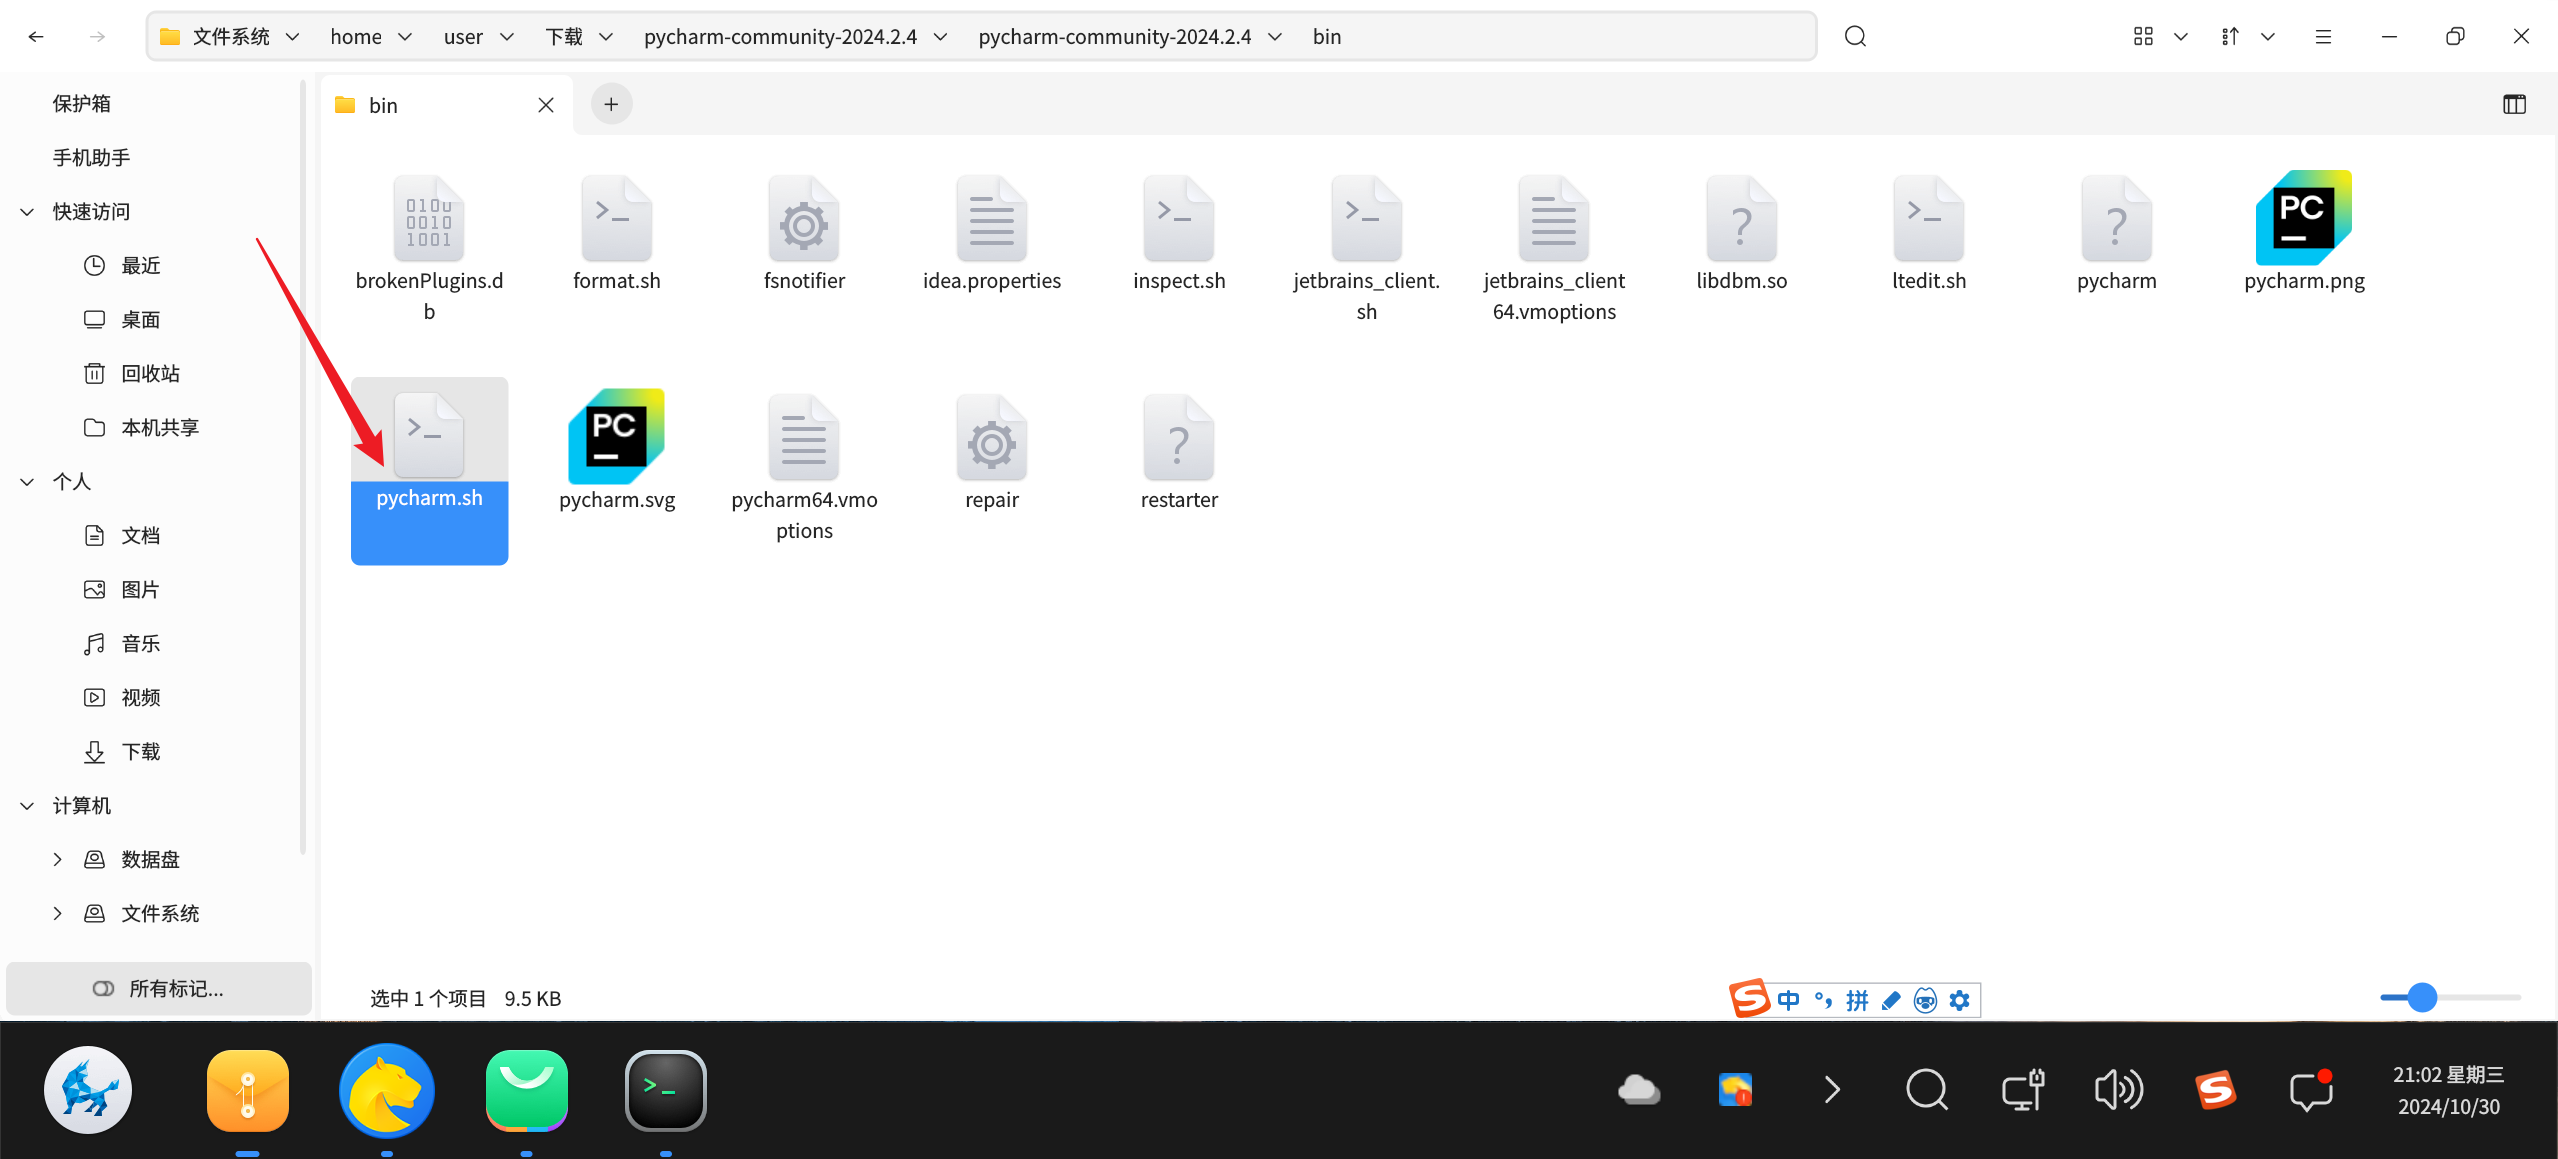
Task: Click the vertical scrollbar beside the left sidebar
Action: click(x=302, y=468)
